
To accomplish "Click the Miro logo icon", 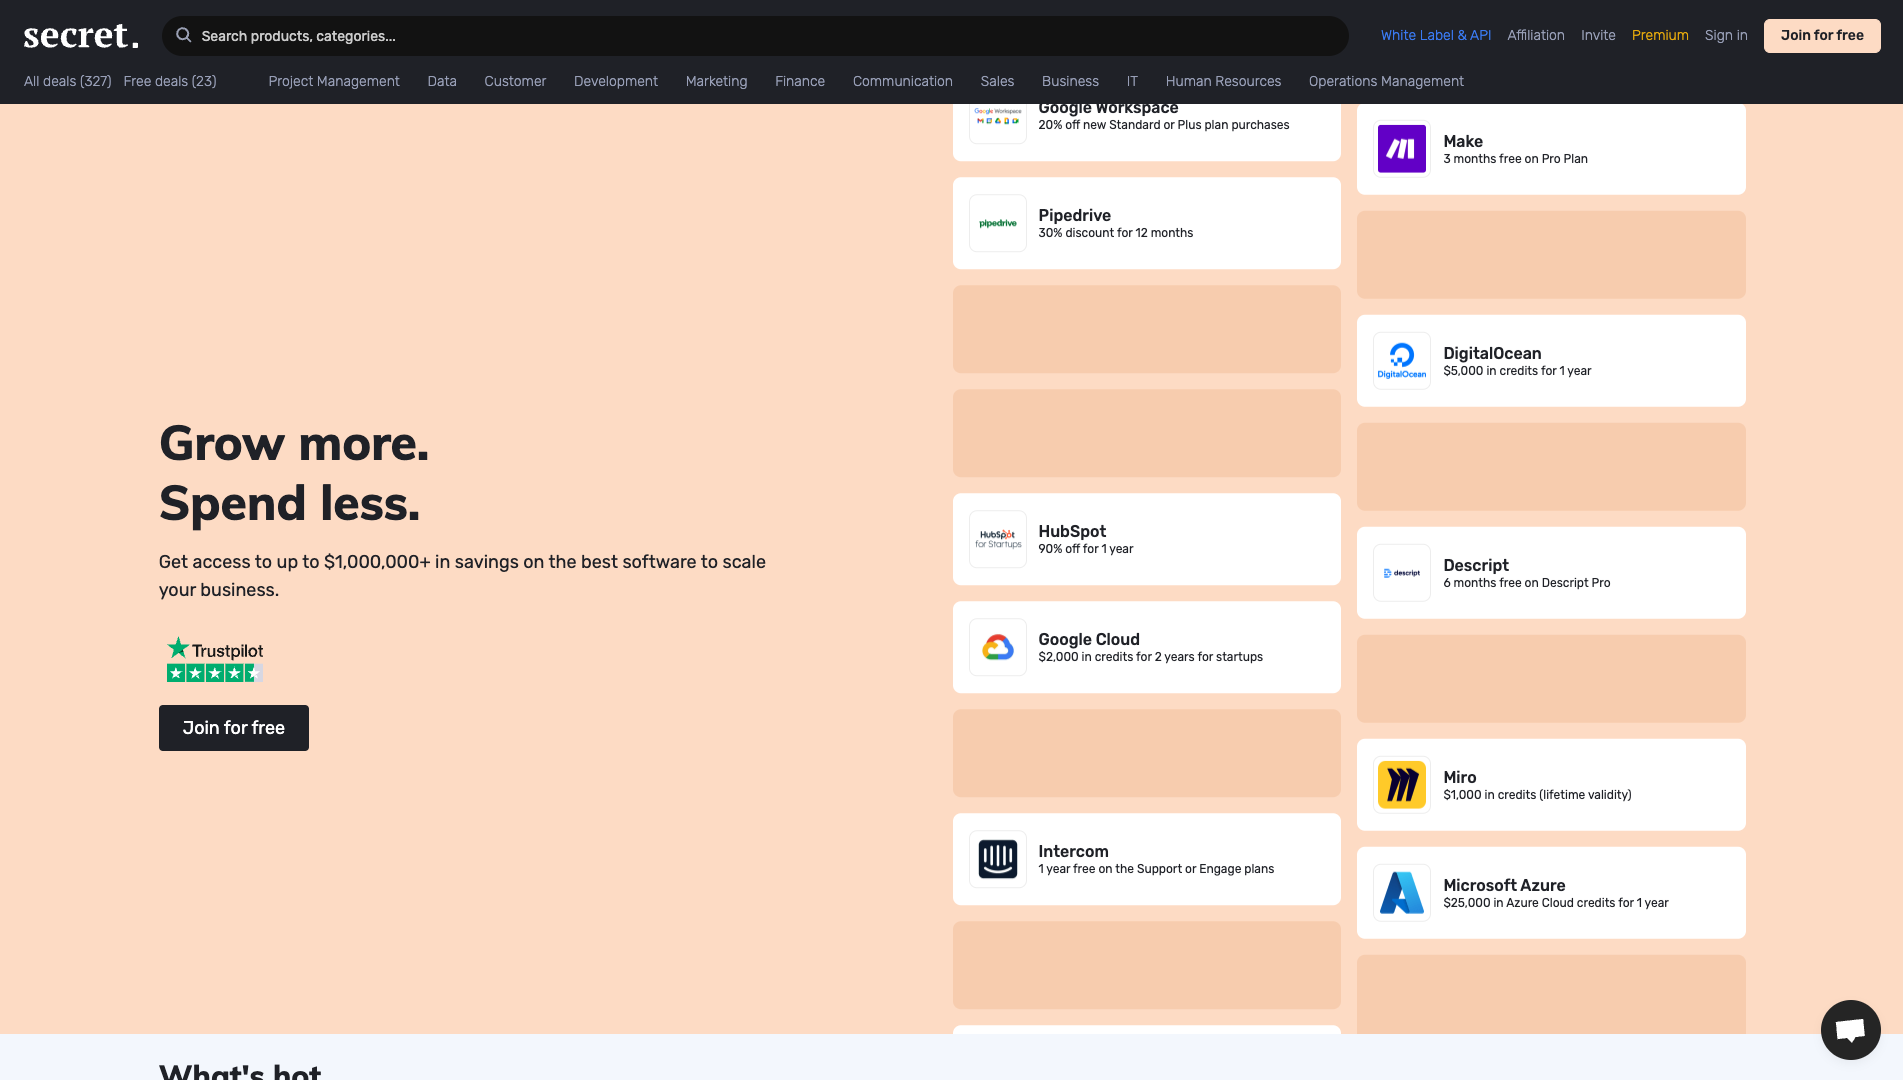I will click(x=1401, y=785).
